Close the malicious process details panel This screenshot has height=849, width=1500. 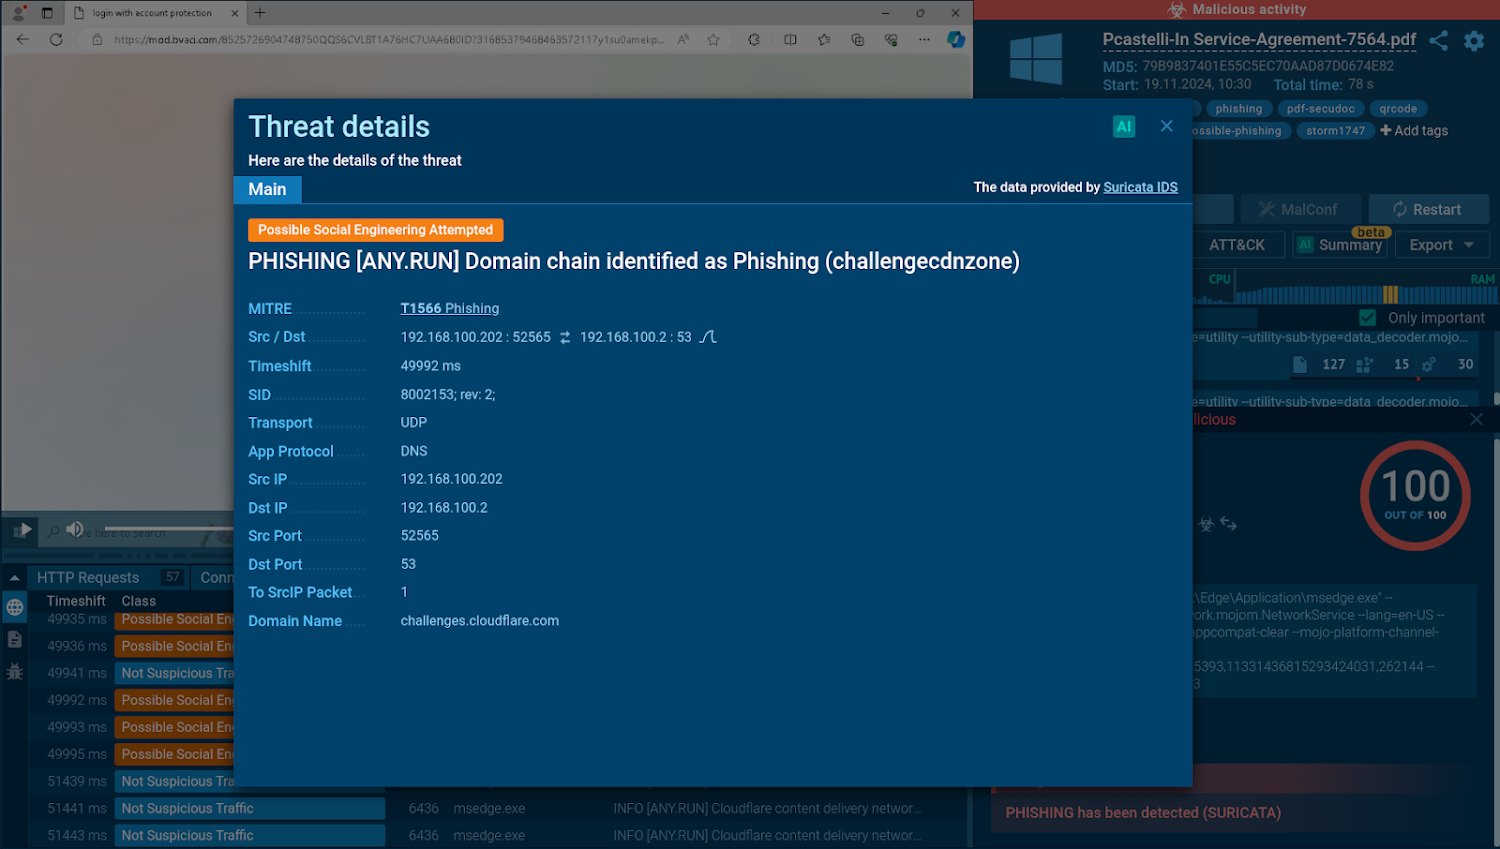coord(1476,420)
